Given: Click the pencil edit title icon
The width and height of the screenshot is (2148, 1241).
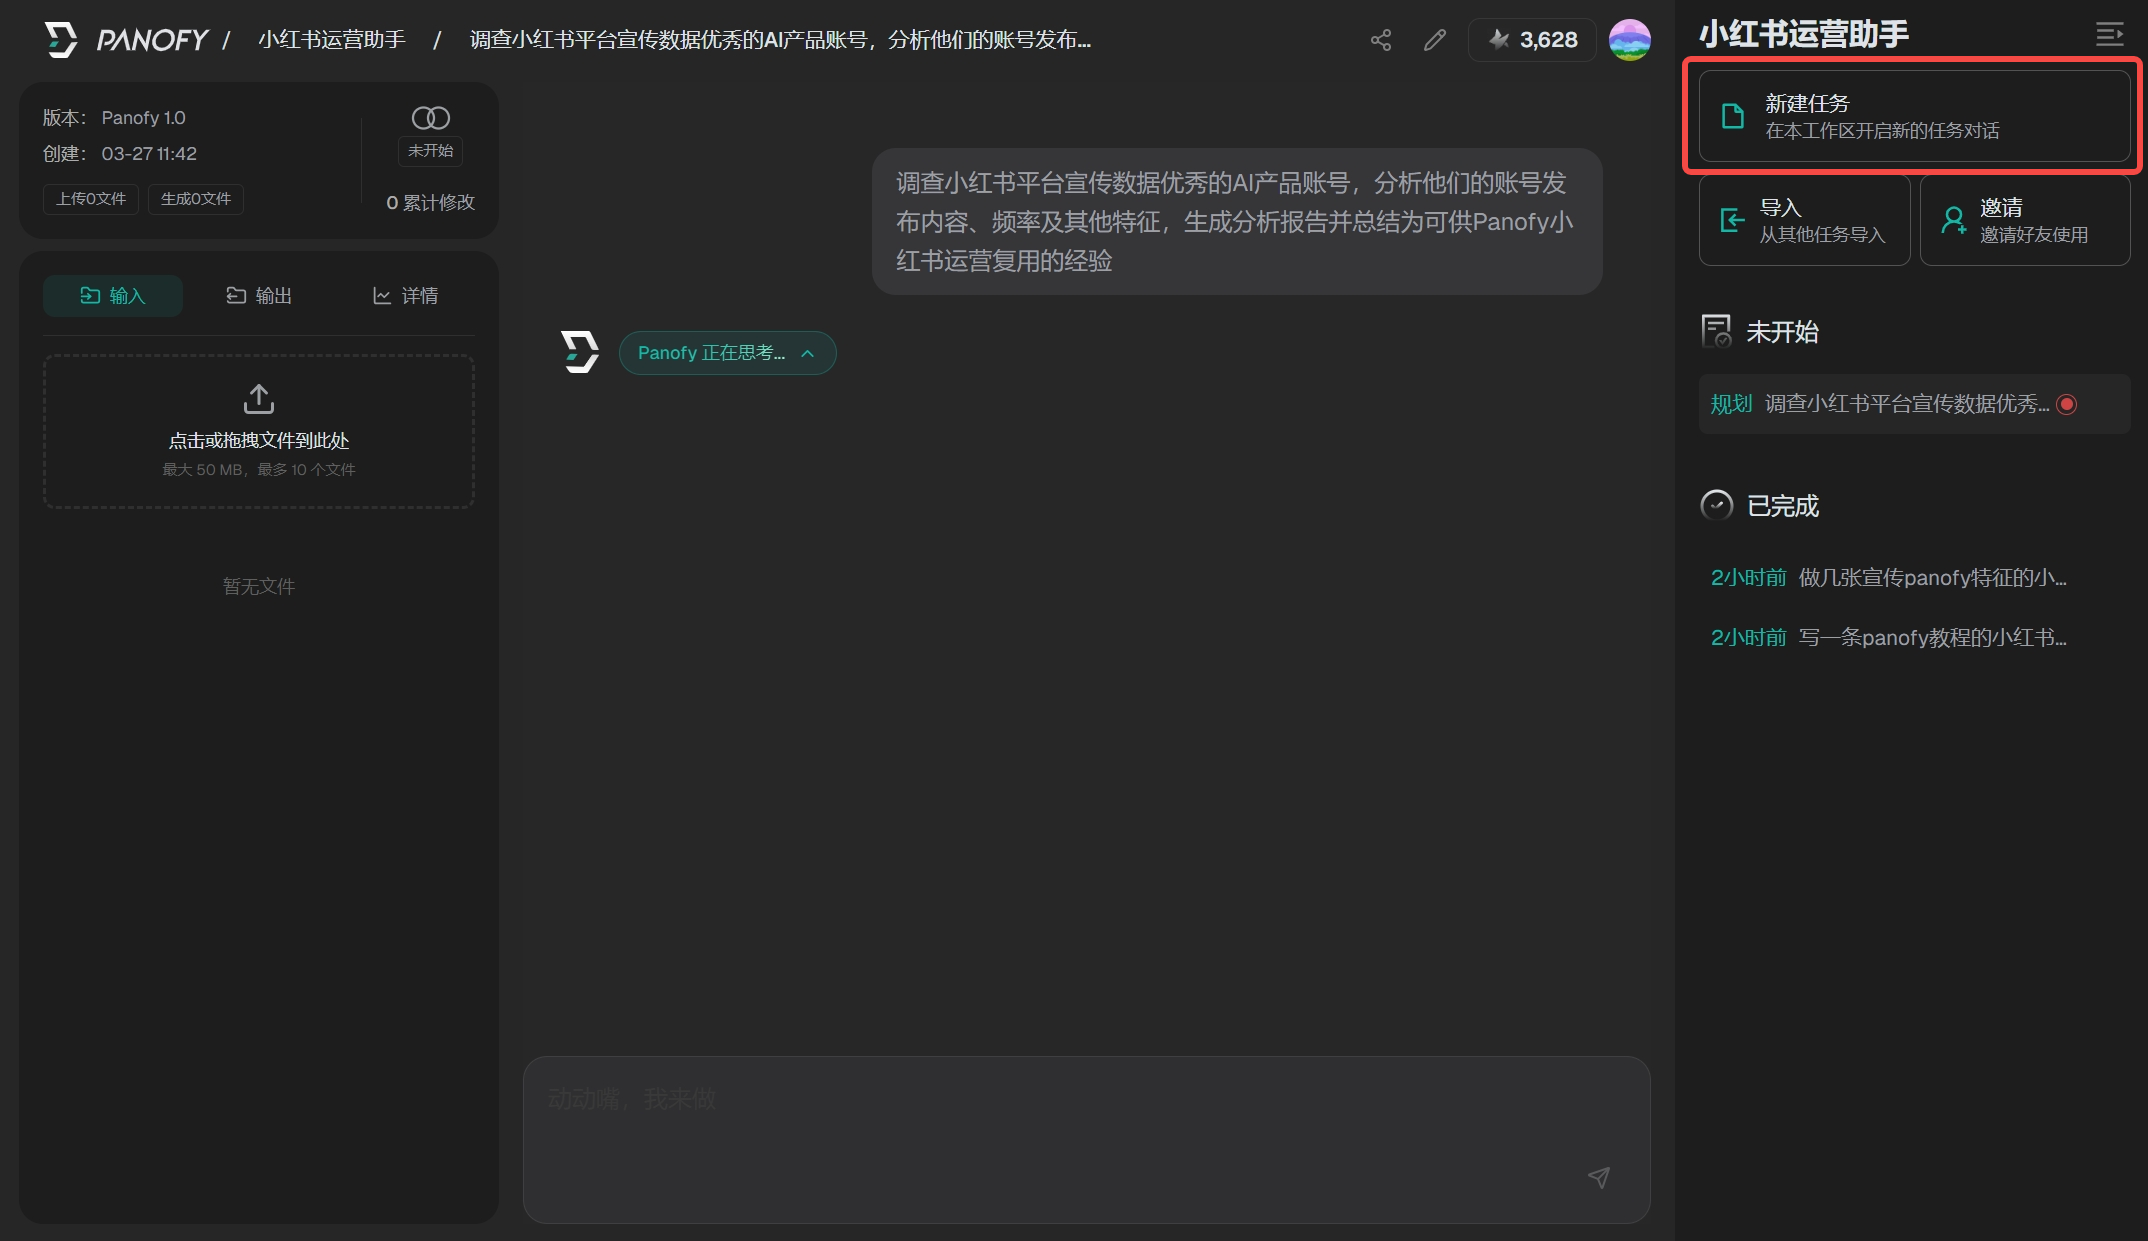Looking at the screenshot, I should coord(1435,40).
